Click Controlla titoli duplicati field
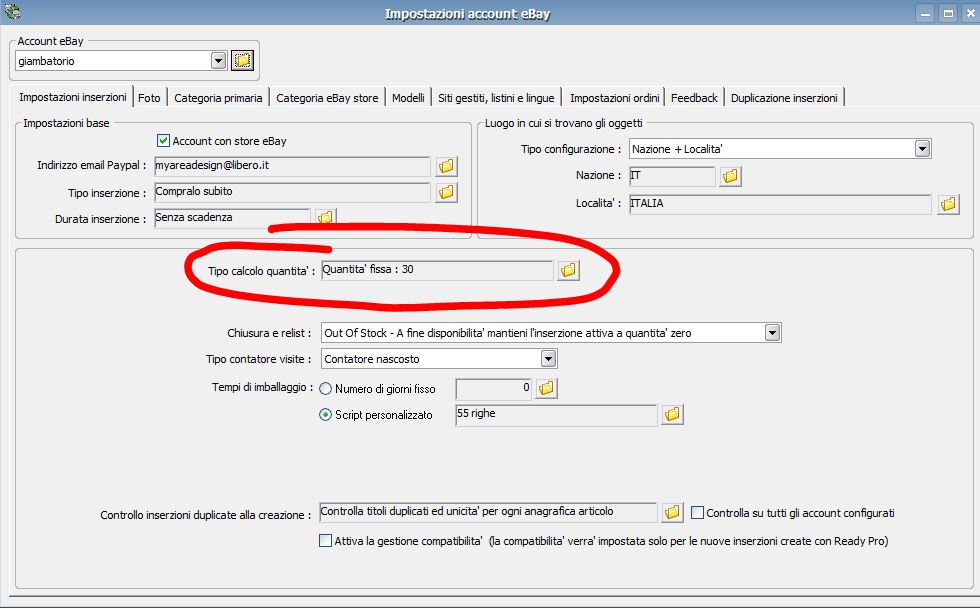The image size is (980, 609). click(488, 512)
